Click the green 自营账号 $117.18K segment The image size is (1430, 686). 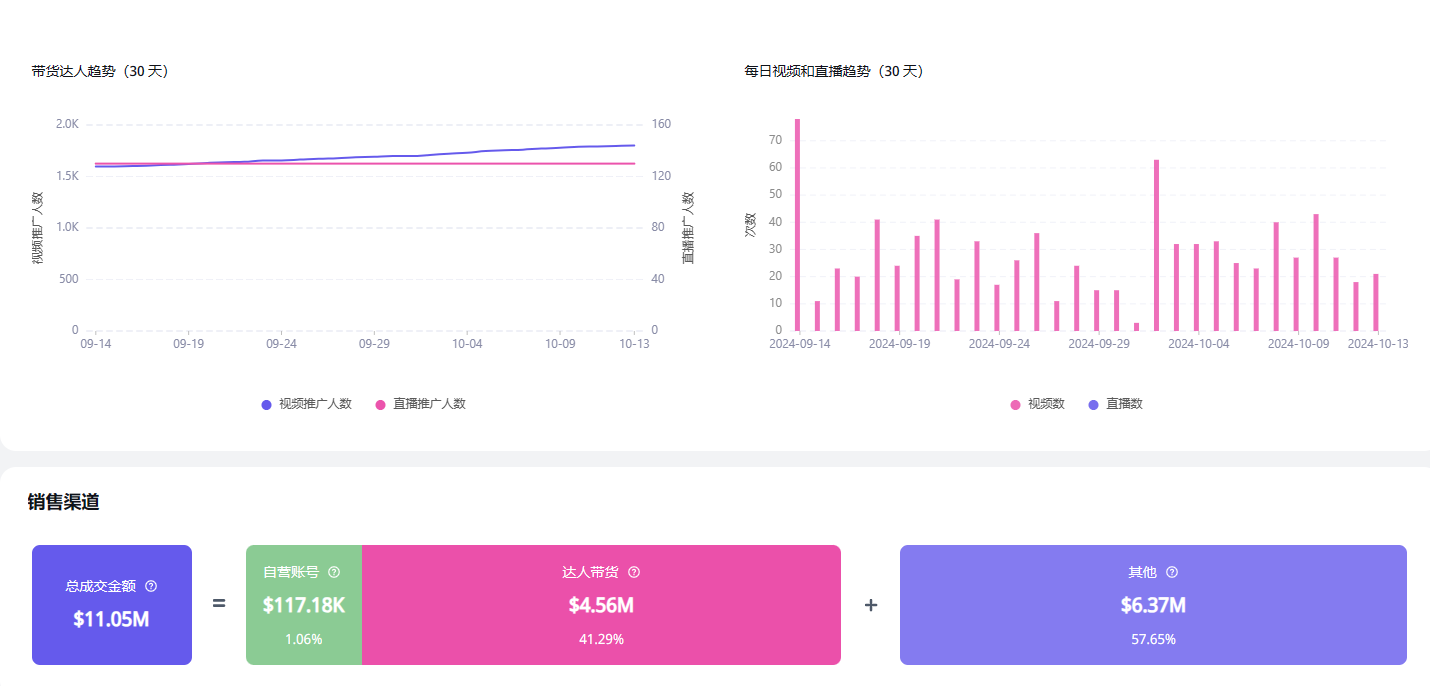tap(303, 605)
